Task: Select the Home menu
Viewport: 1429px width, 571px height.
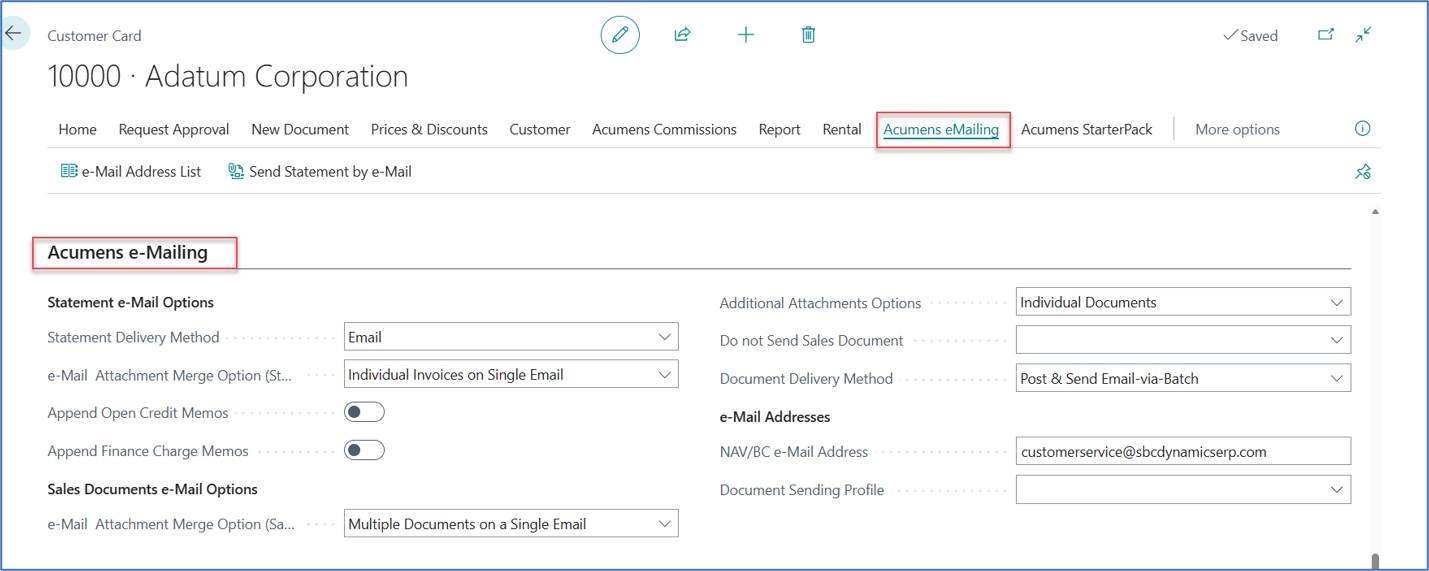Action: [x=78, y=129]
